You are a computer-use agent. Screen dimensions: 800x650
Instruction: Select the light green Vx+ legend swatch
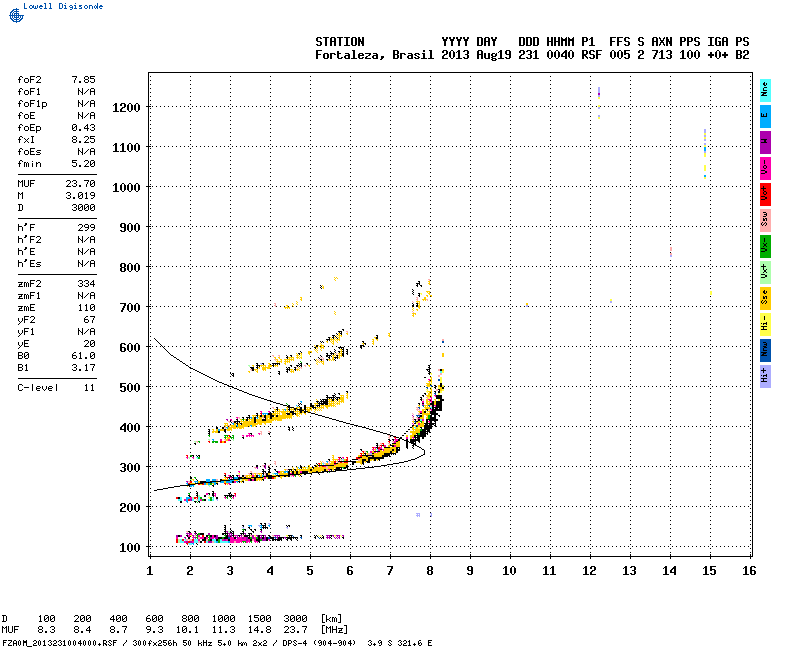(x=765, y=272)
